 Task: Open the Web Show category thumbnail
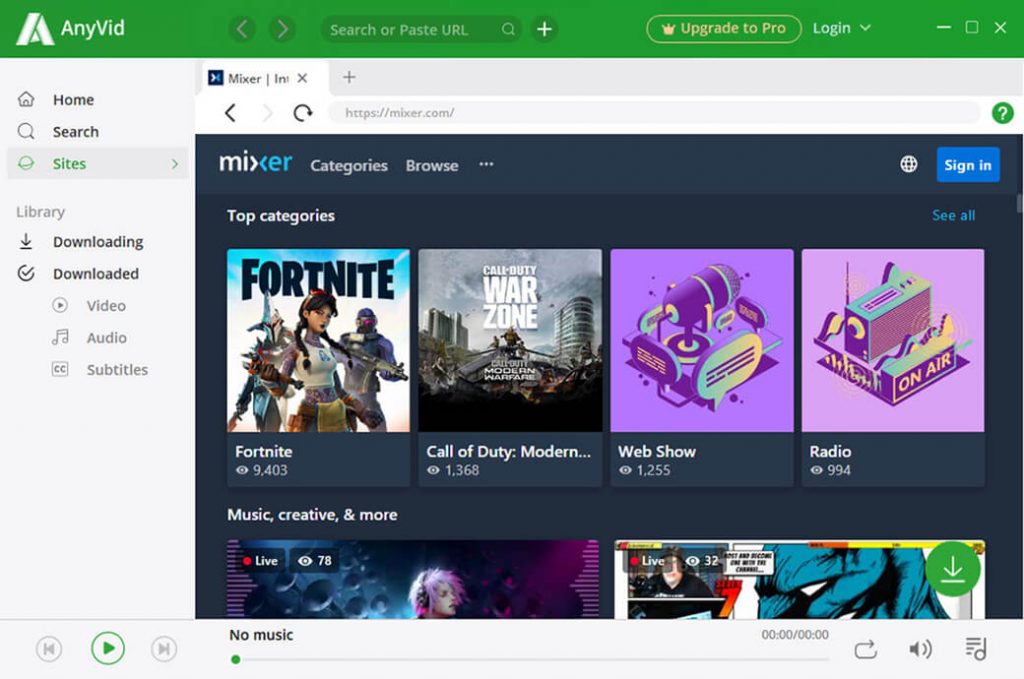coord(702,340)
